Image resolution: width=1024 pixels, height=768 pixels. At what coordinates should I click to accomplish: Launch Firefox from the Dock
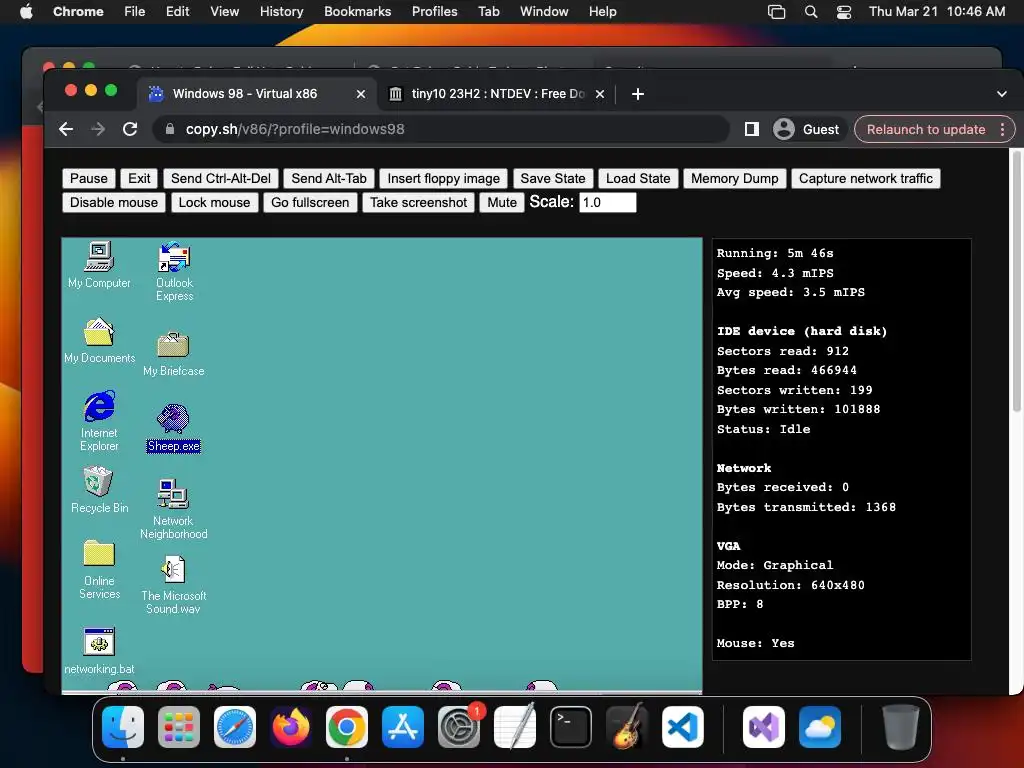pos(291,727)
